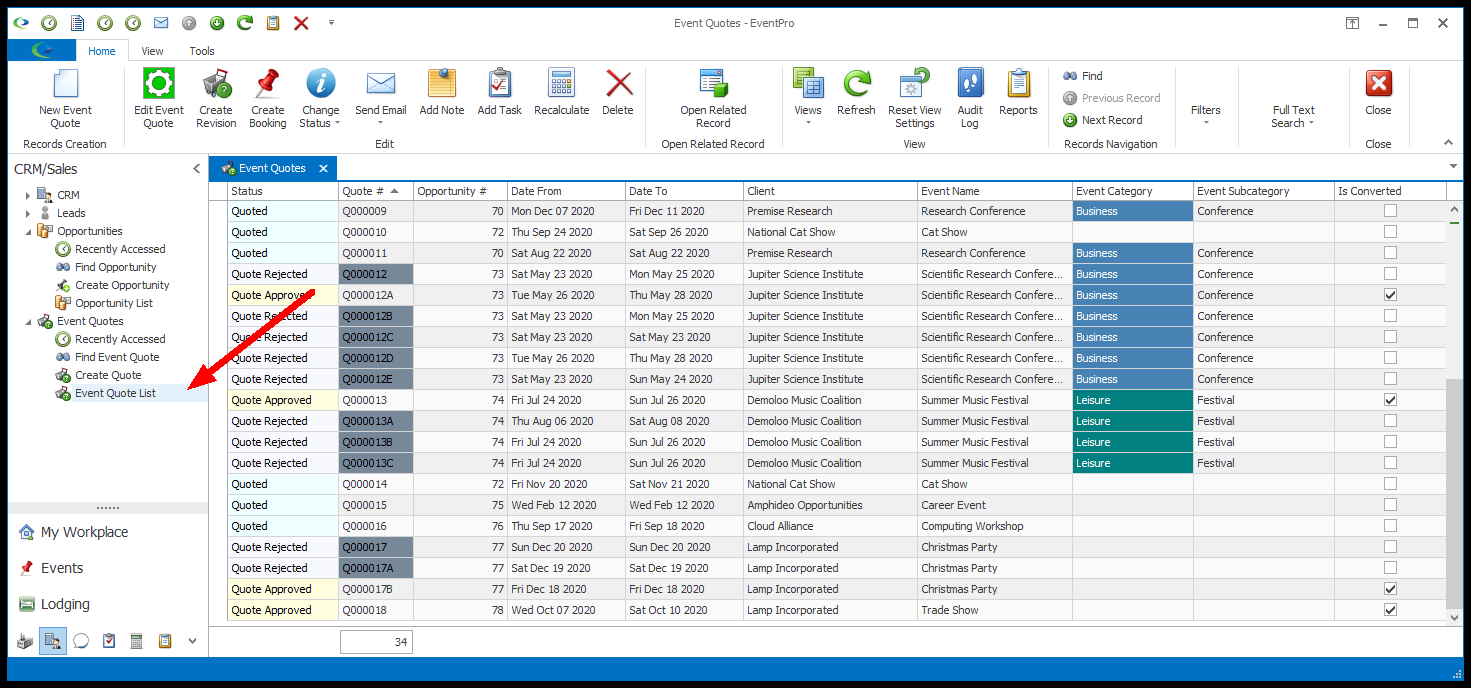The width and height of the screenshot is (1471, 688).
Task: Select the Event Quotes document tab
Action: point(273,168)
